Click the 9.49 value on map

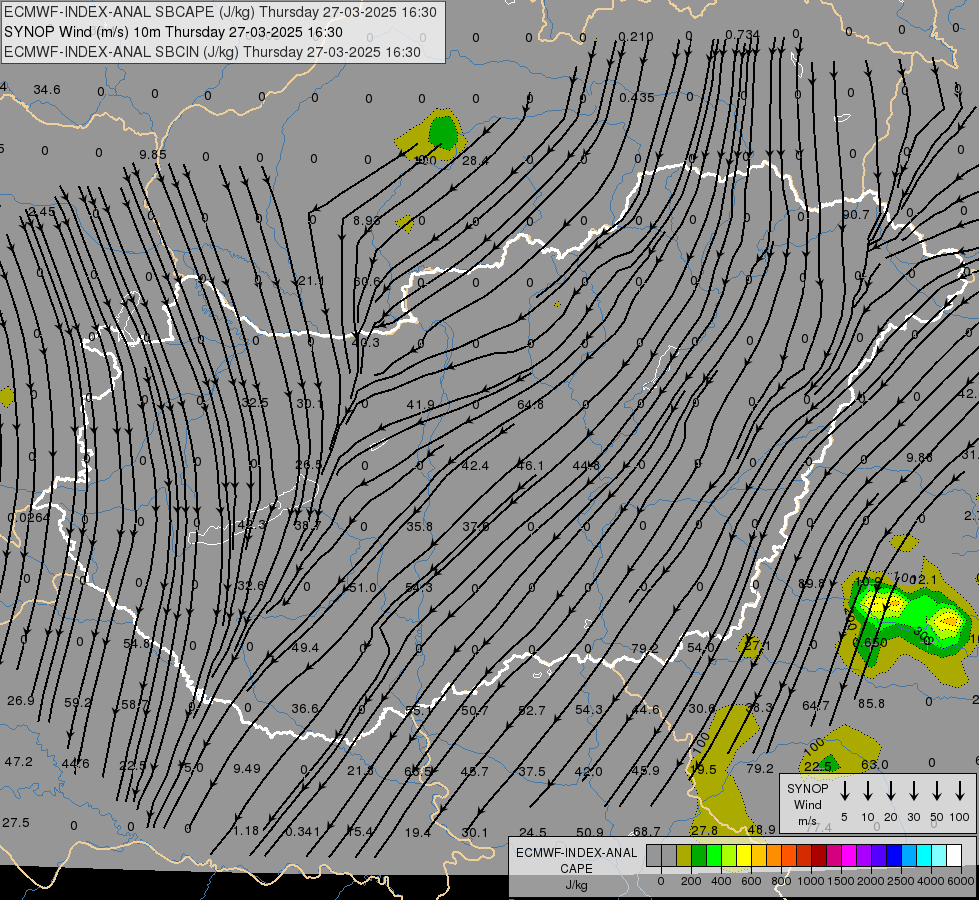point(247,769)
